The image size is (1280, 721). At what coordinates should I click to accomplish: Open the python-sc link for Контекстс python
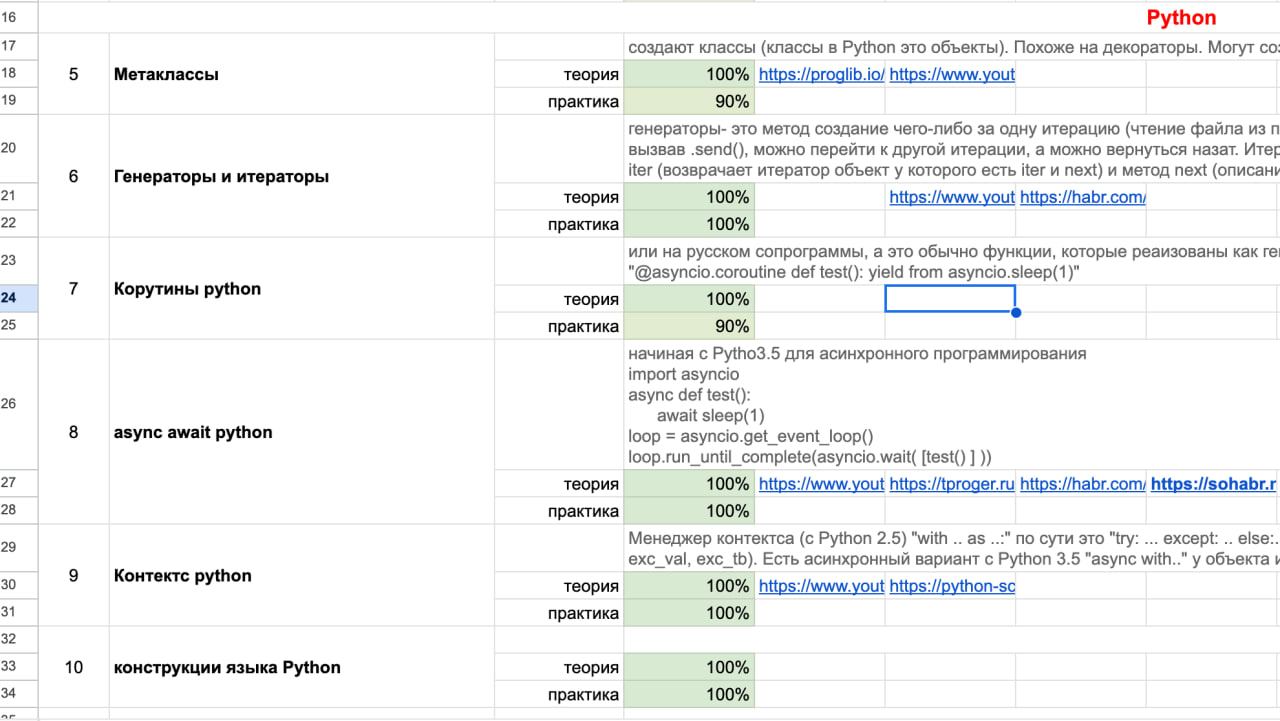tap(951, 586)
